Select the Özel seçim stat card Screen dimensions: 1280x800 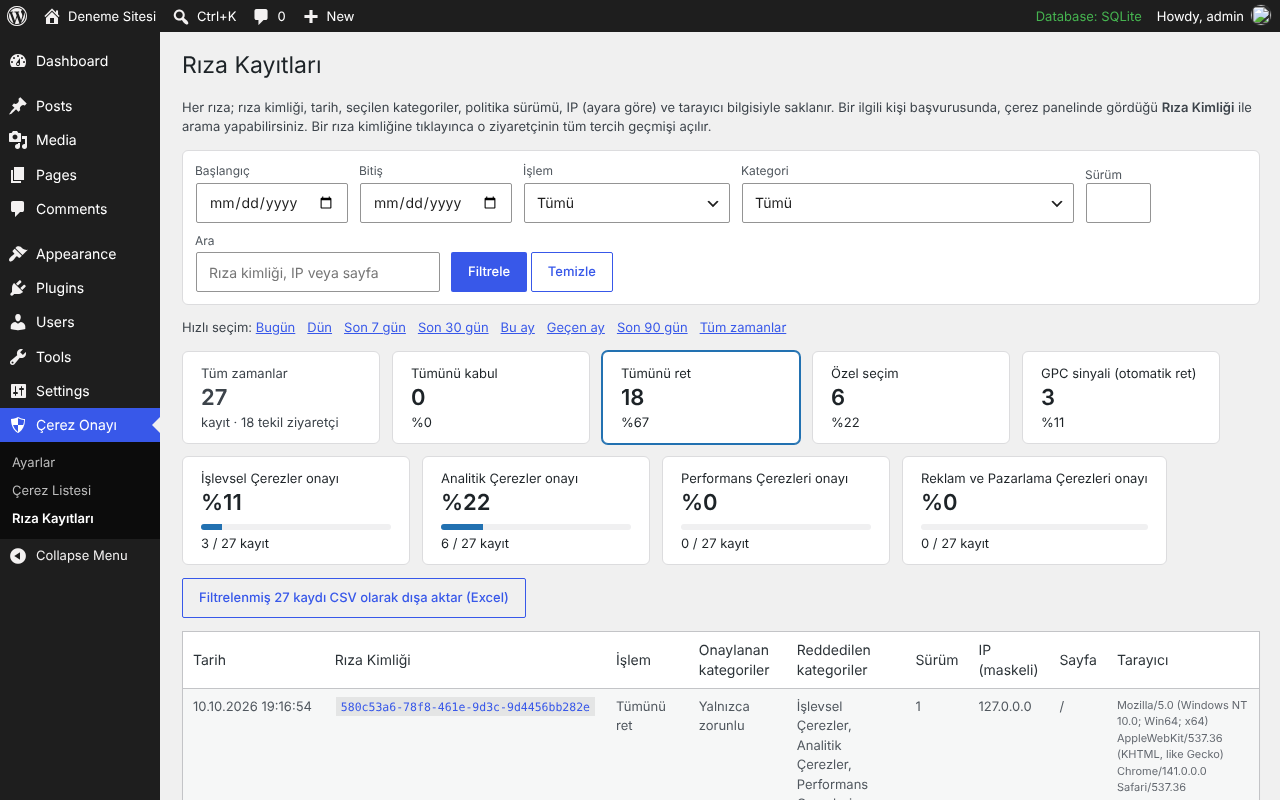911,397
